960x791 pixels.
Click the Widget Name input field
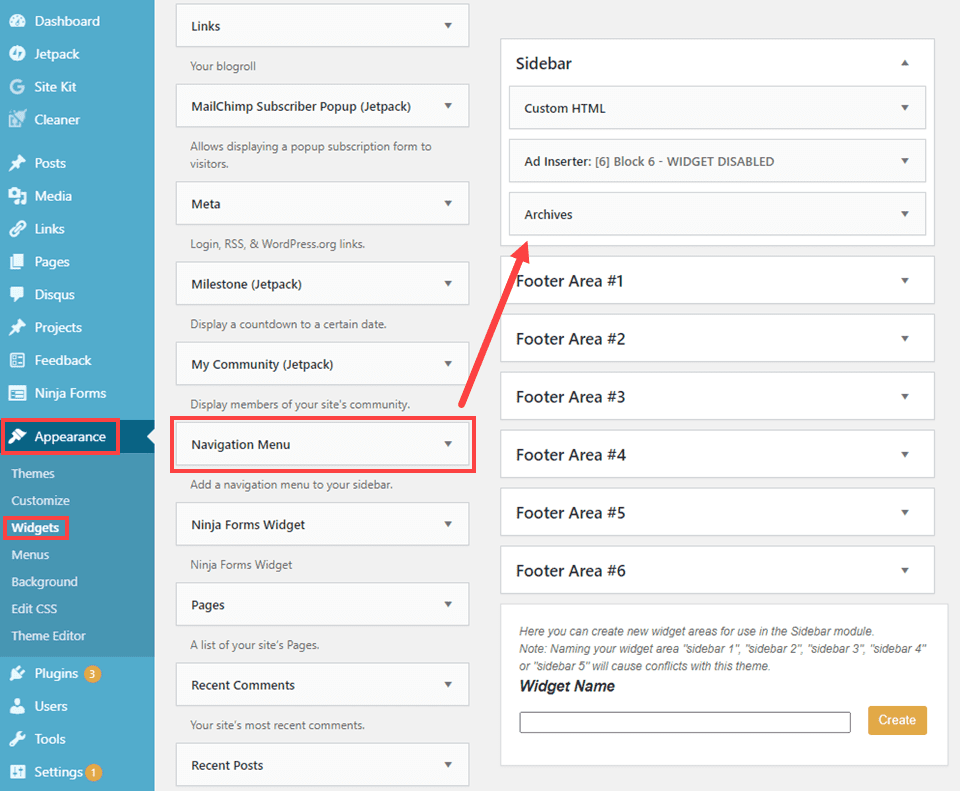point(684,720)
